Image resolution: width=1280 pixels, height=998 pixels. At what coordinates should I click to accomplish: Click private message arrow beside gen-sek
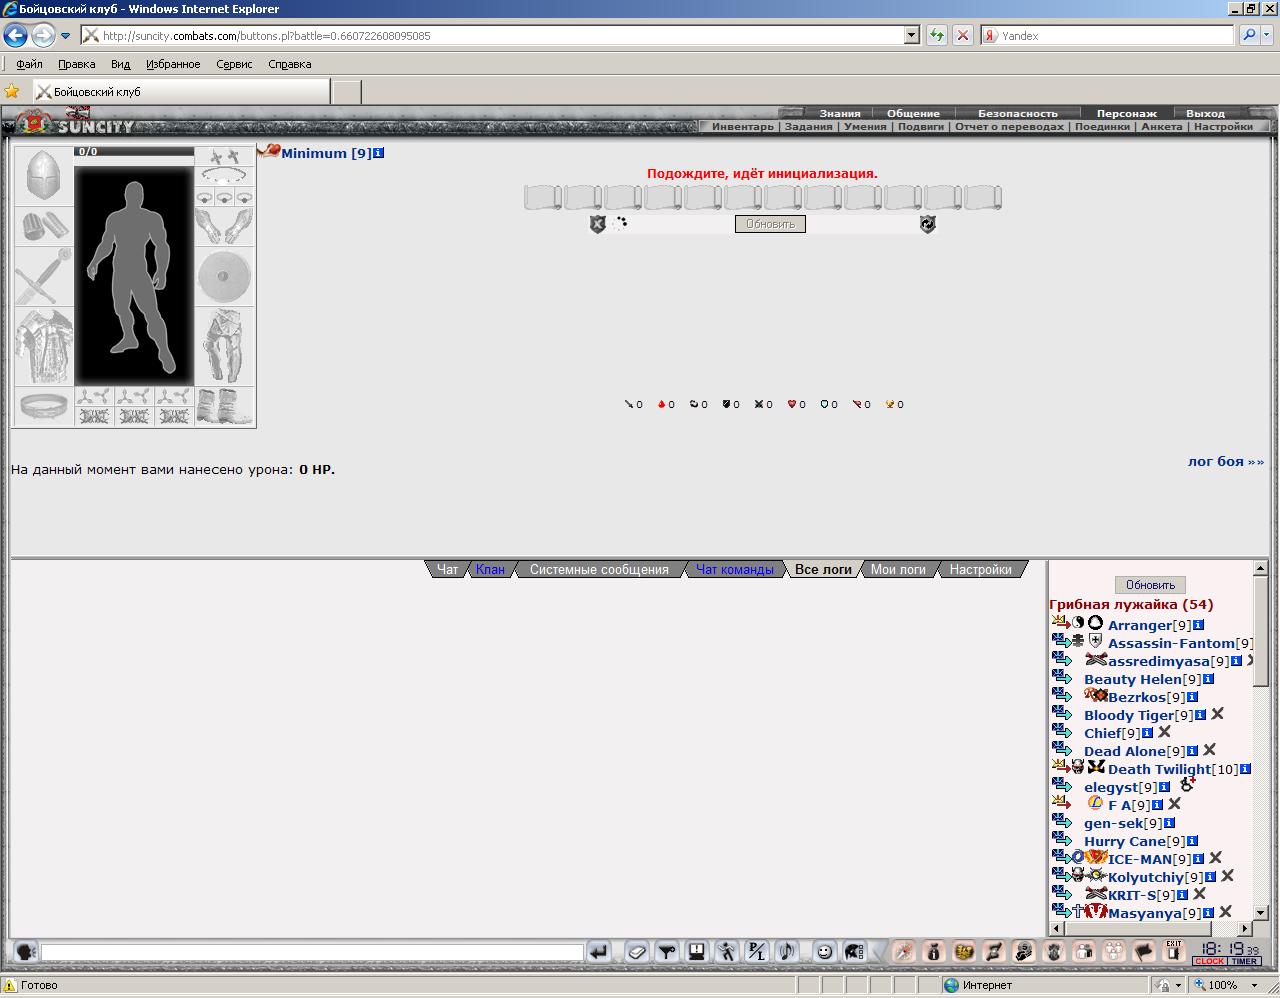point(1062,823)
